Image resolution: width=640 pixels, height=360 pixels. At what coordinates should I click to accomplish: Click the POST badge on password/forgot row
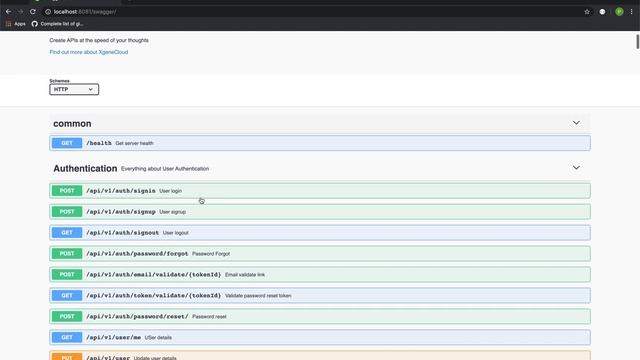(67, 253)
